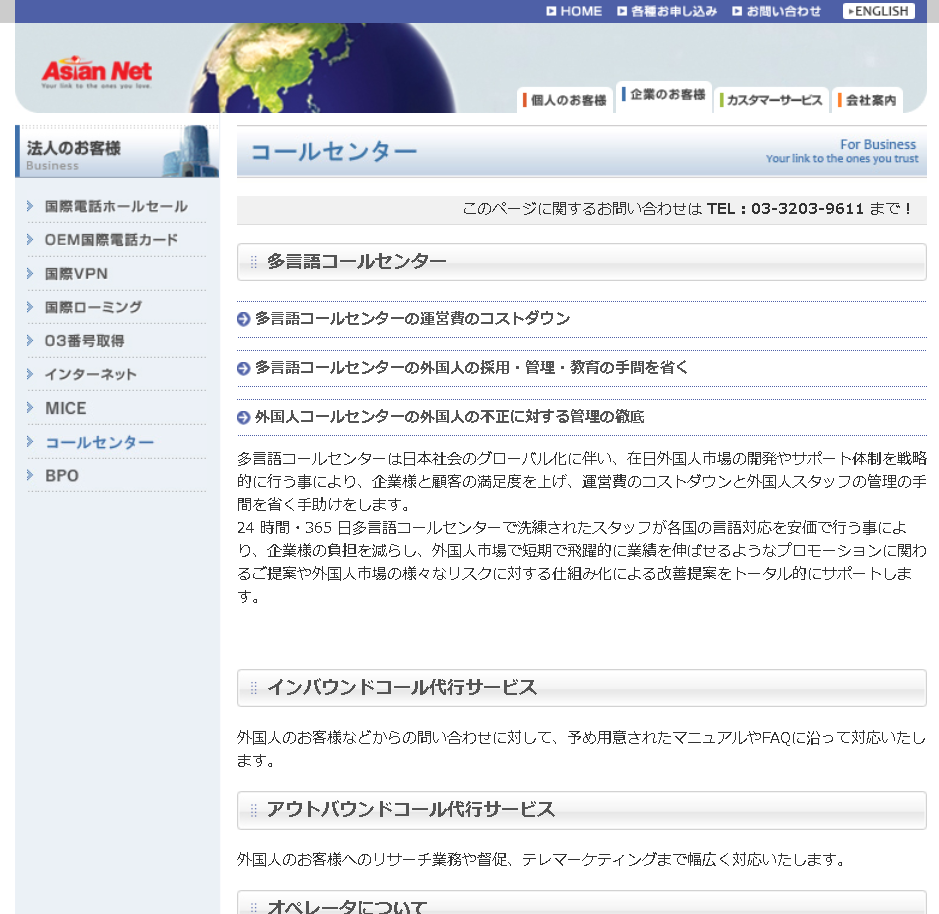The width and height of the screenshot is (939, 914).
Task: Click the Asian Net logo
Action: coord(96,72)
